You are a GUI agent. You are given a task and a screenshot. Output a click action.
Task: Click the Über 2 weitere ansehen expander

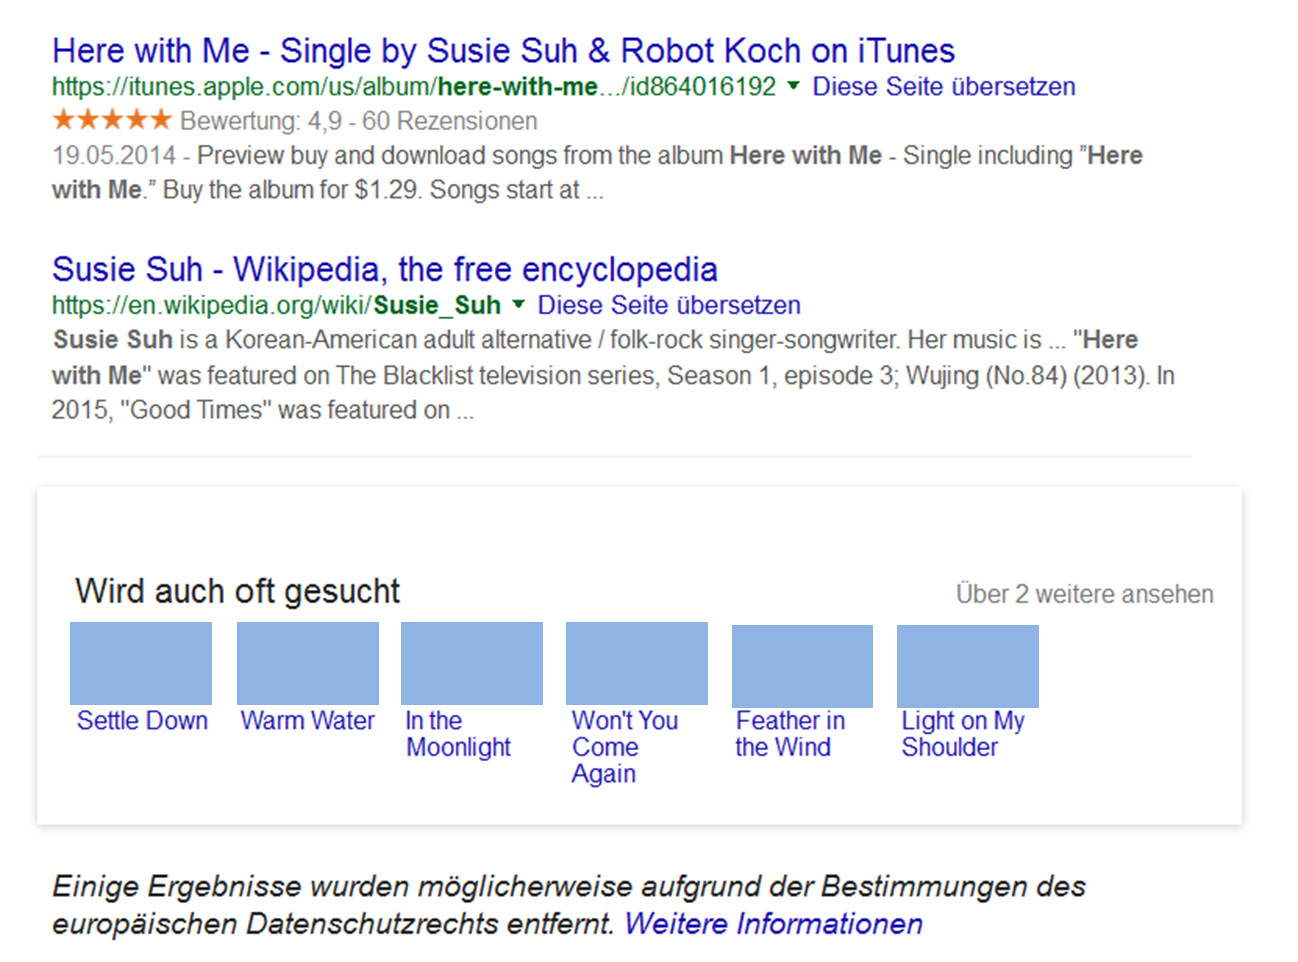(x=1083, y=593)
